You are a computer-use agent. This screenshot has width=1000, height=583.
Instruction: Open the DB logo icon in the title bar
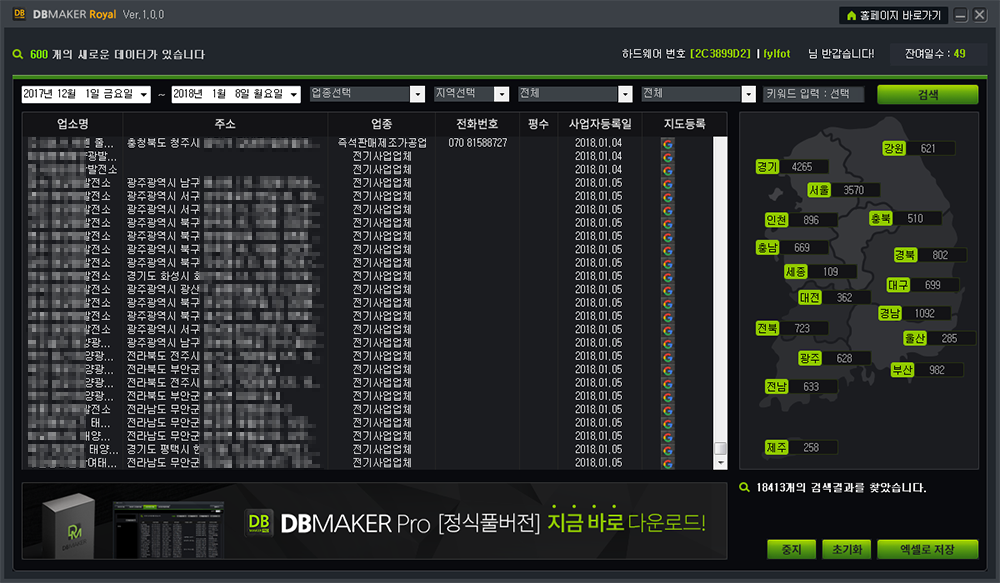pos(20,13)
